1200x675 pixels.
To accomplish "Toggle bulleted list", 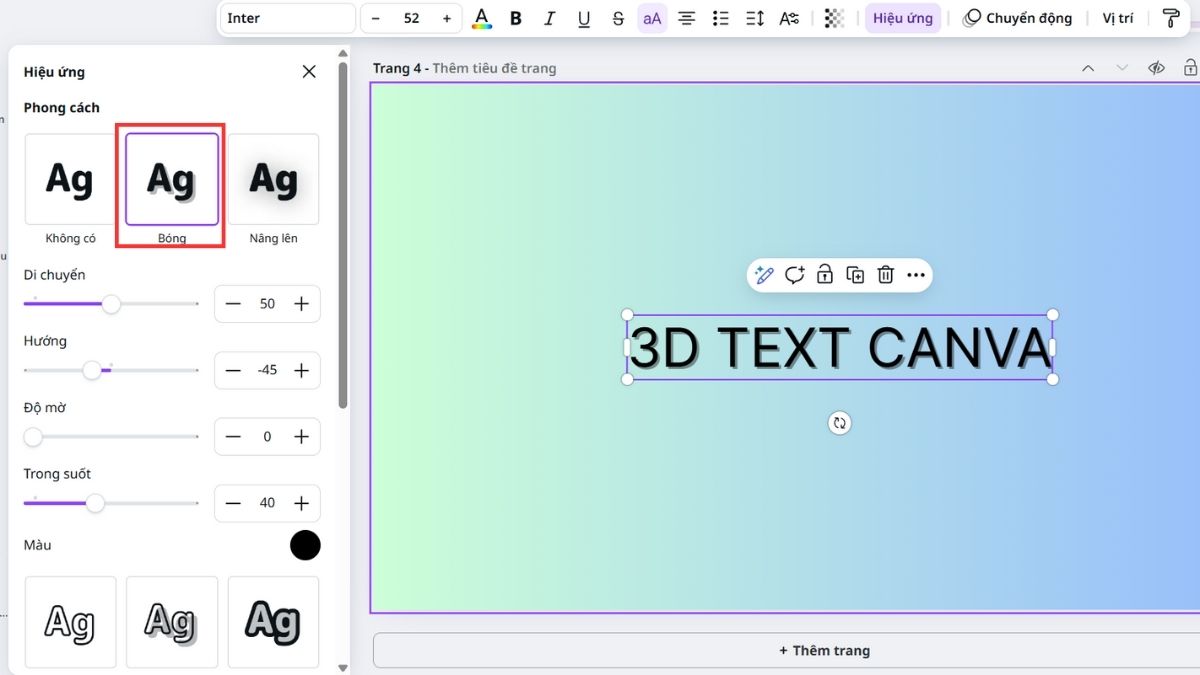I will tap(721, 18).
